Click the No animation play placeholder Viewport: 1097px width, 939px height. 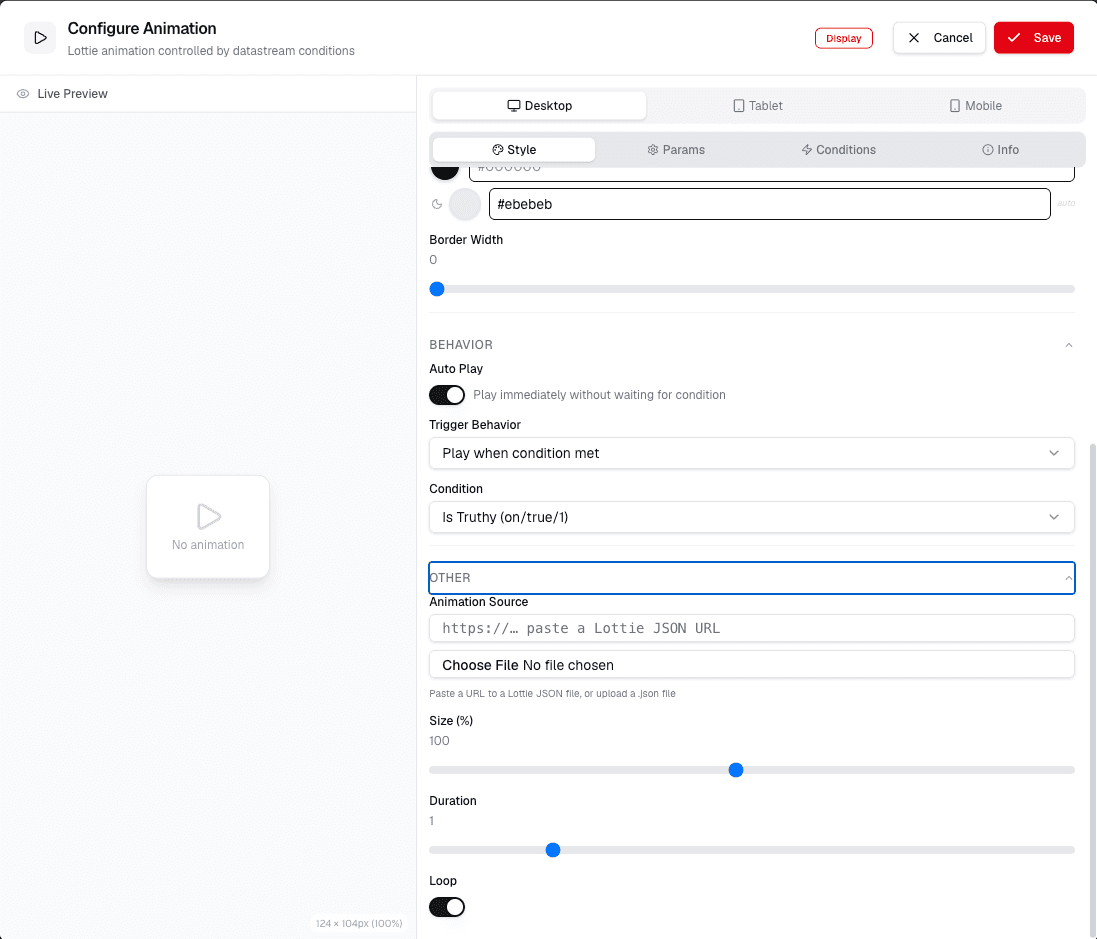tap(208, 527)
